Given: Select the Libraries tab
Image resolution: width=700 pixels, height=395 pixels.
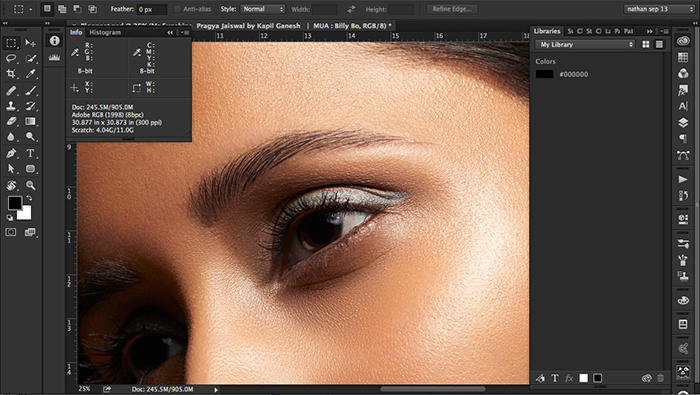Looking at the screenshot, I should pyautogui.click(x=547, y=31).
